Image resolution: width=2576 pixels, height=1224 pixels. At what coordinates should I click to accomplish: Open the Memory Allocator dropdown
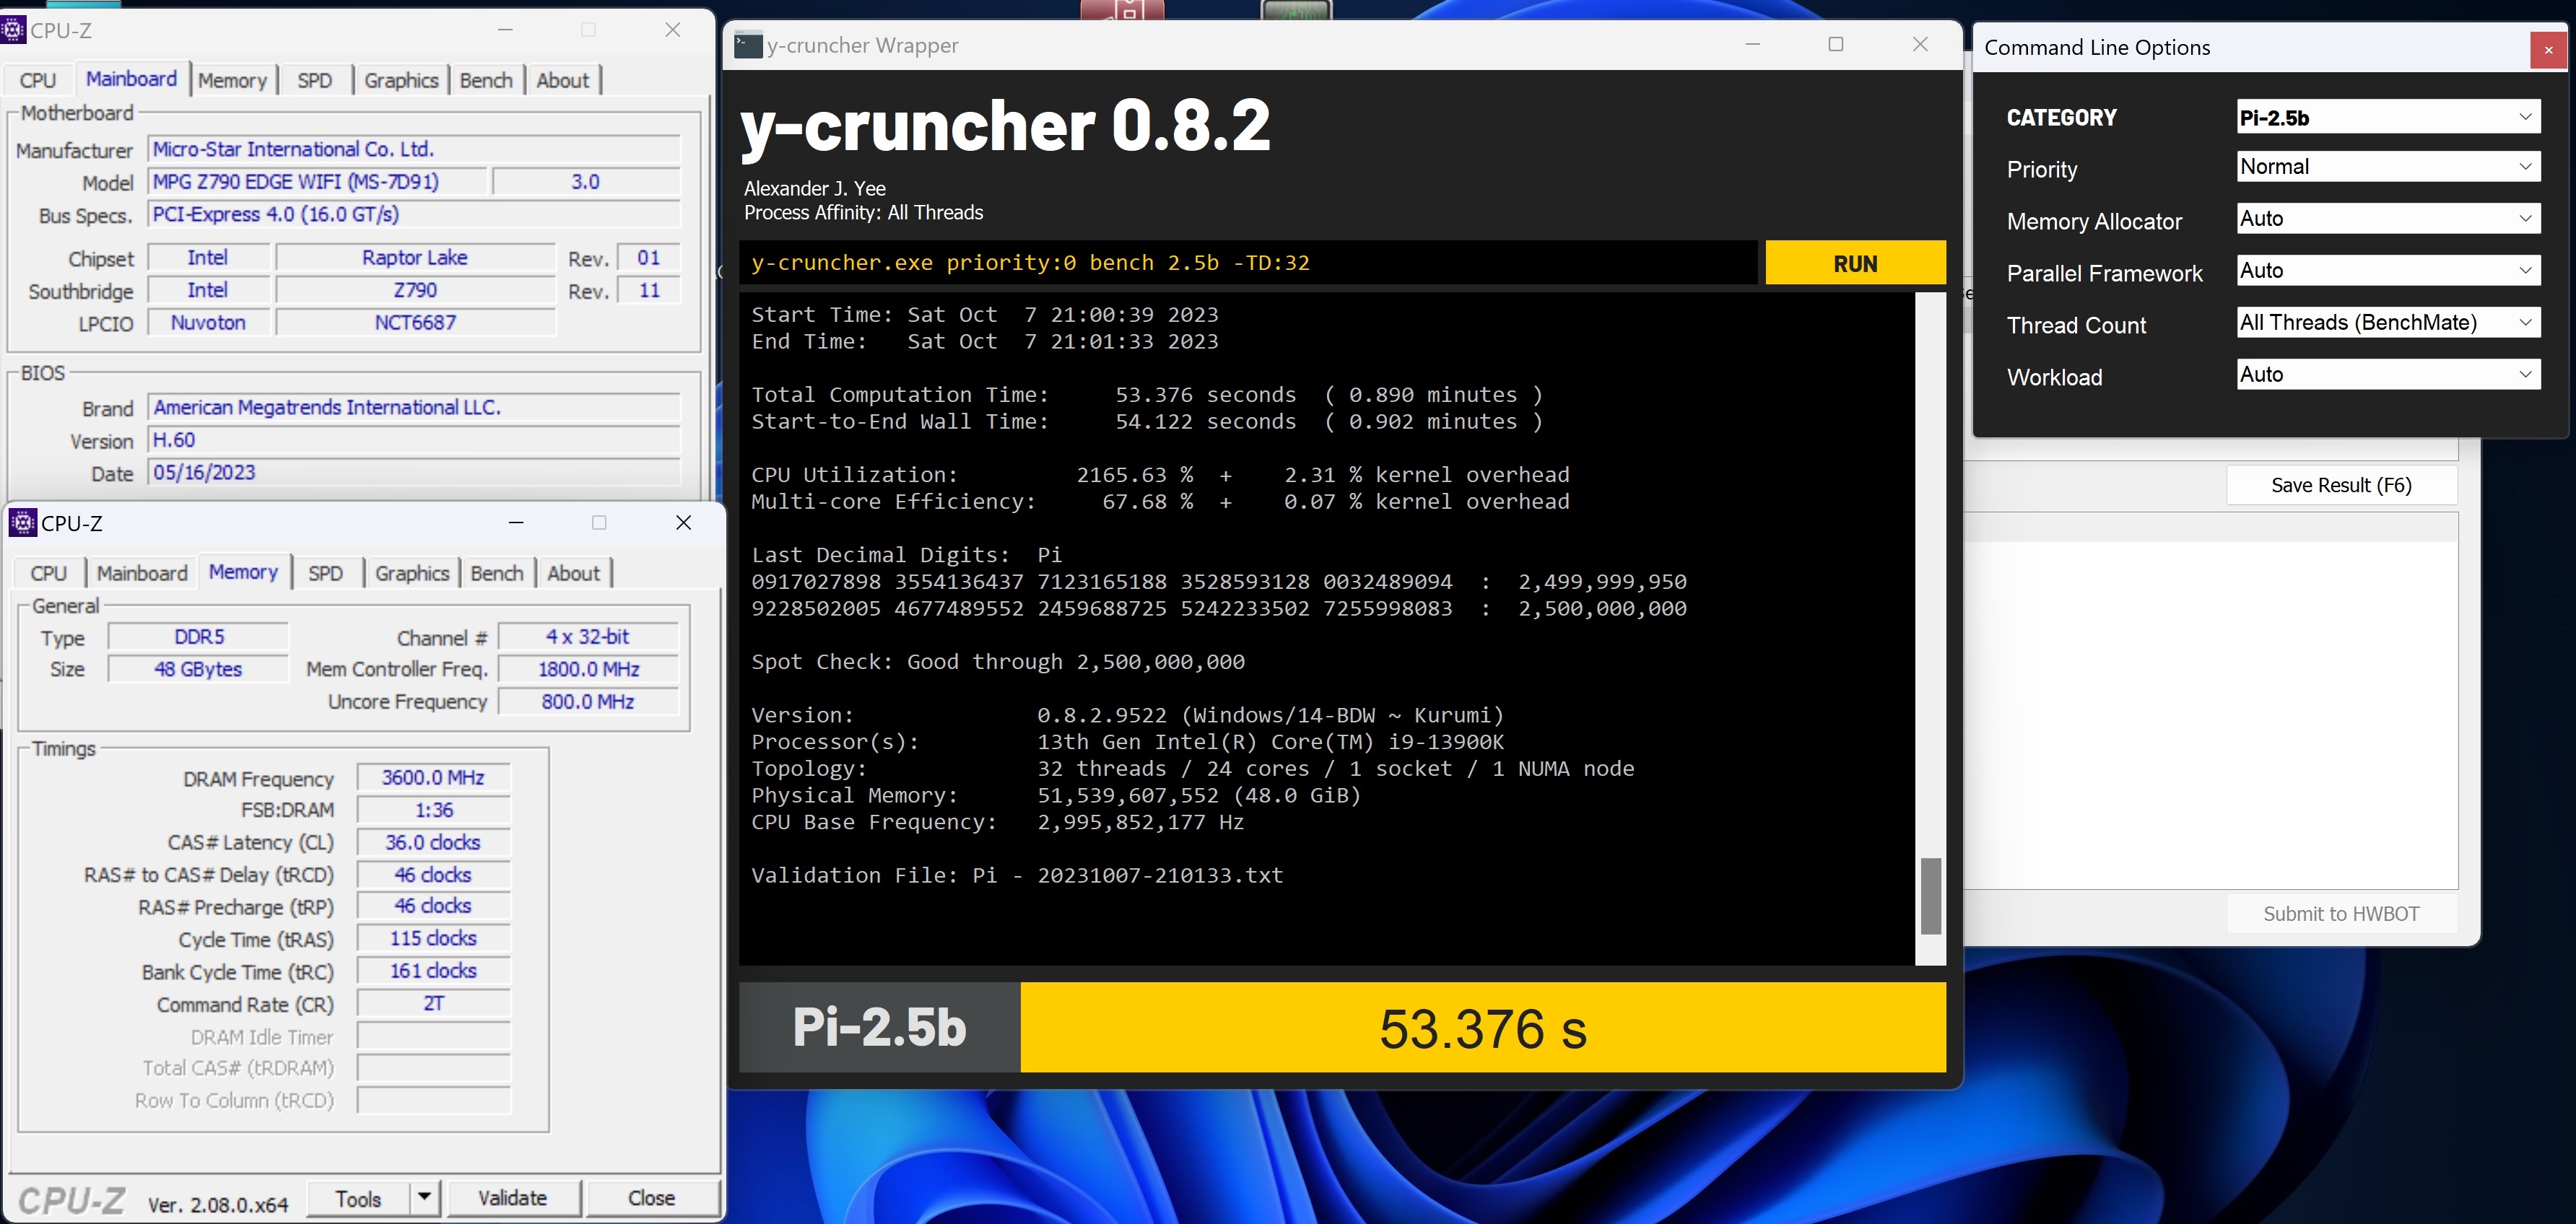coord(2525,219)
